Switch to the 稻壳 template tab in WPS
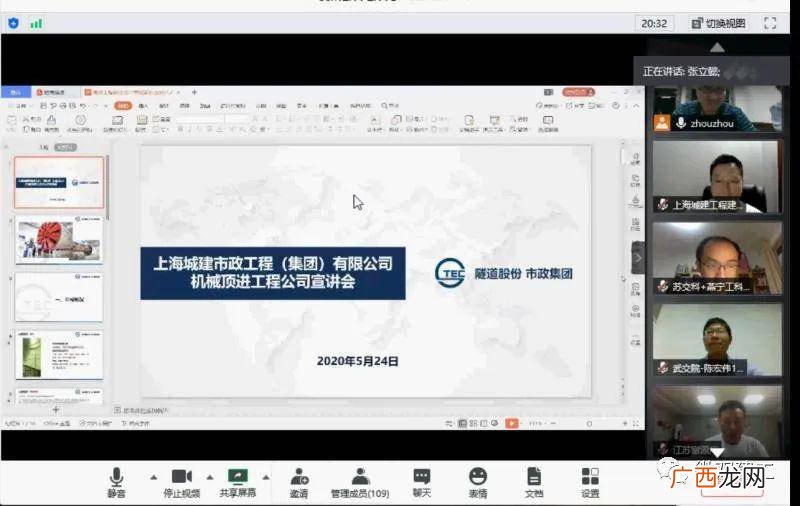 pyautogui.click(x=54, y=92)
